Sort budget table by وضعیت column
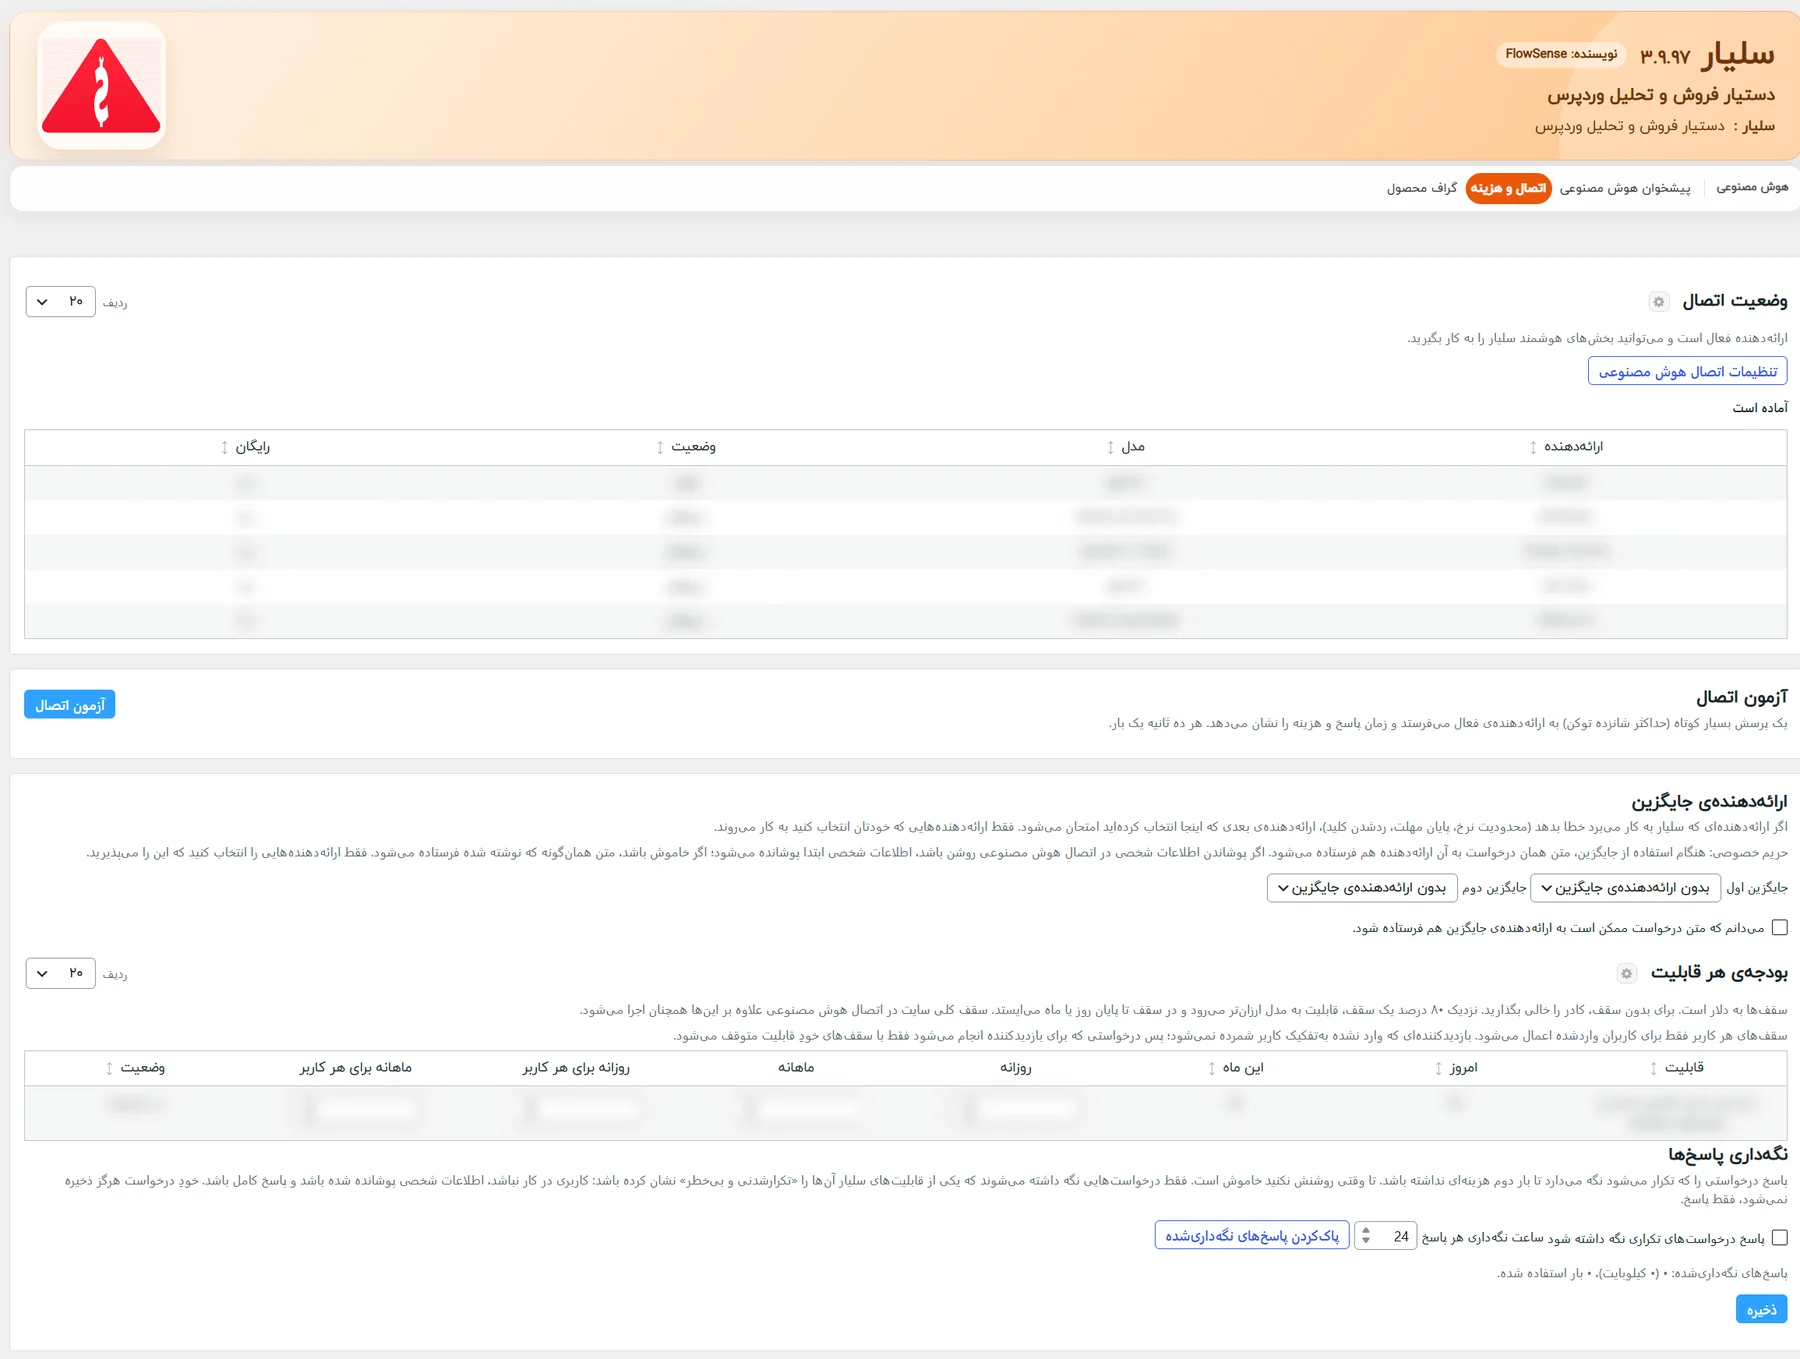1800x1359 pixels. coord(135,1068)
